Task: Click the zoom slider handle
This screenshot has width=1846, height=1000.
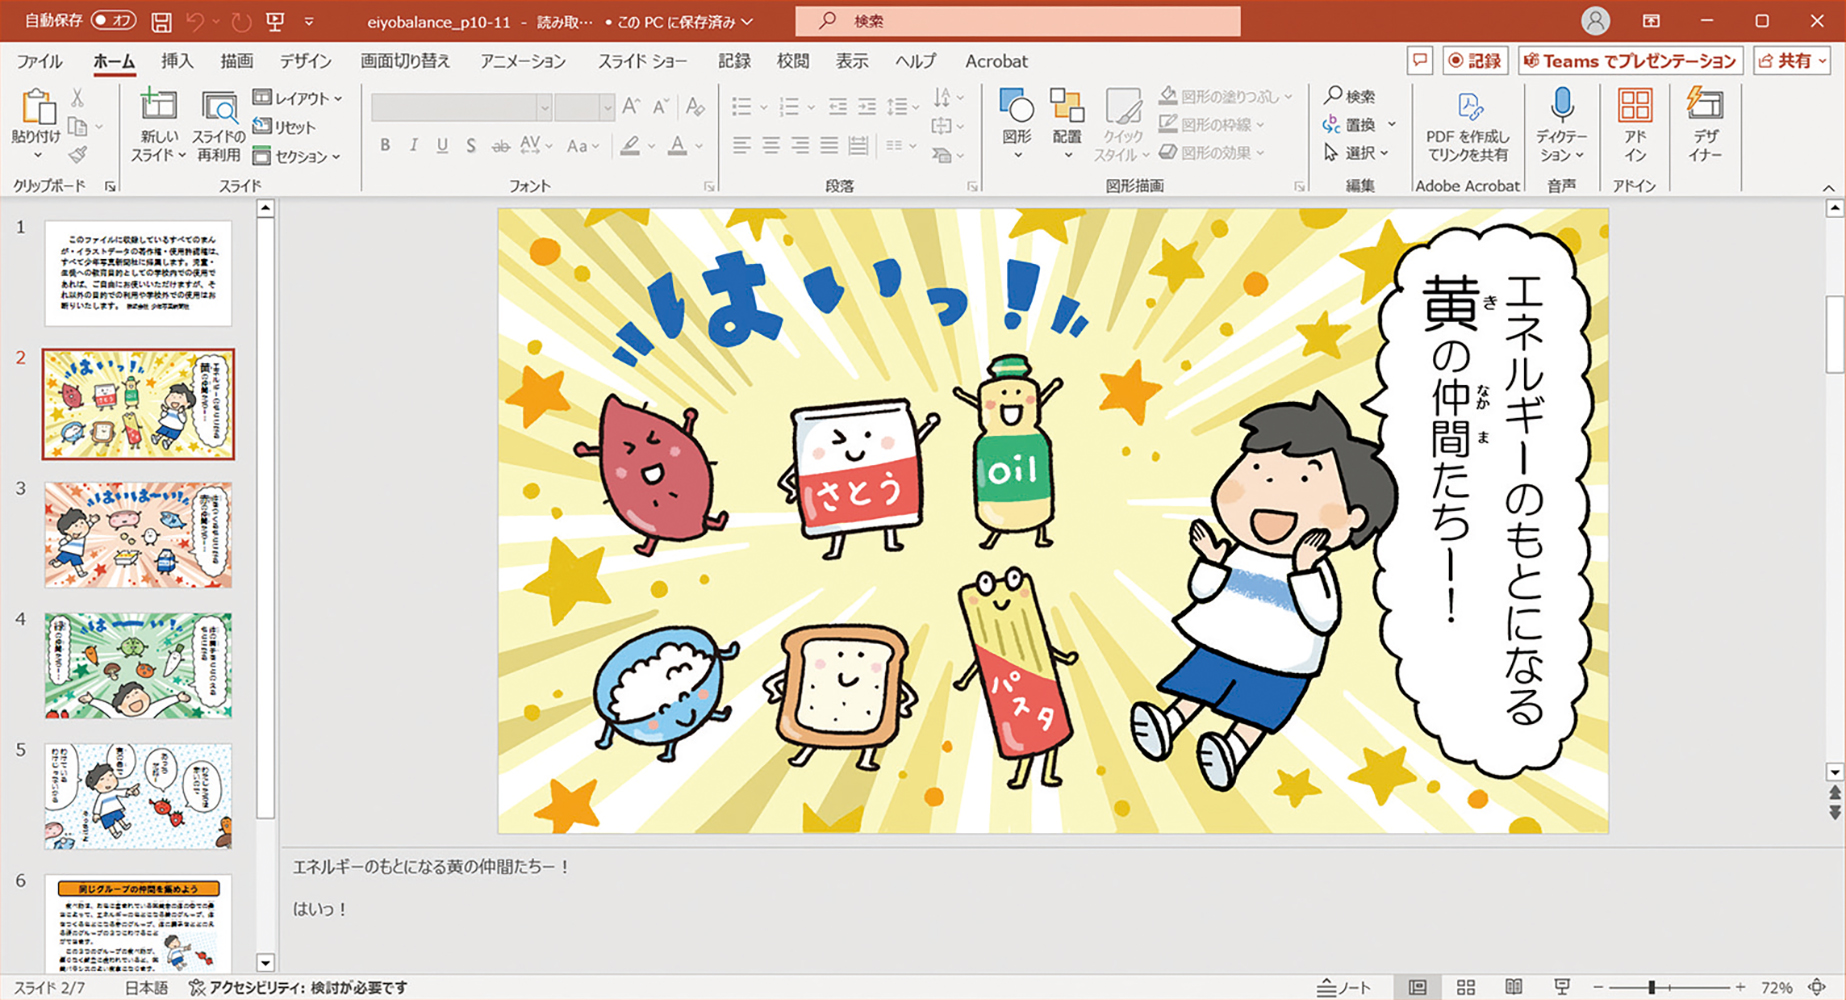Action: [x=1651, y=987]
